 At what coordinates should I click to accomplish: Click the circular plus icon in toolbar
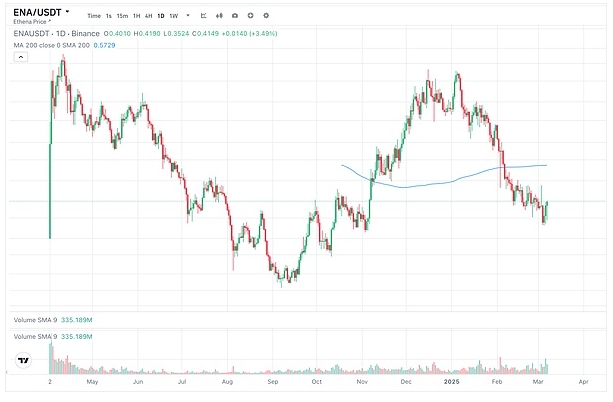pyautogui.click(x=250, y=16)
